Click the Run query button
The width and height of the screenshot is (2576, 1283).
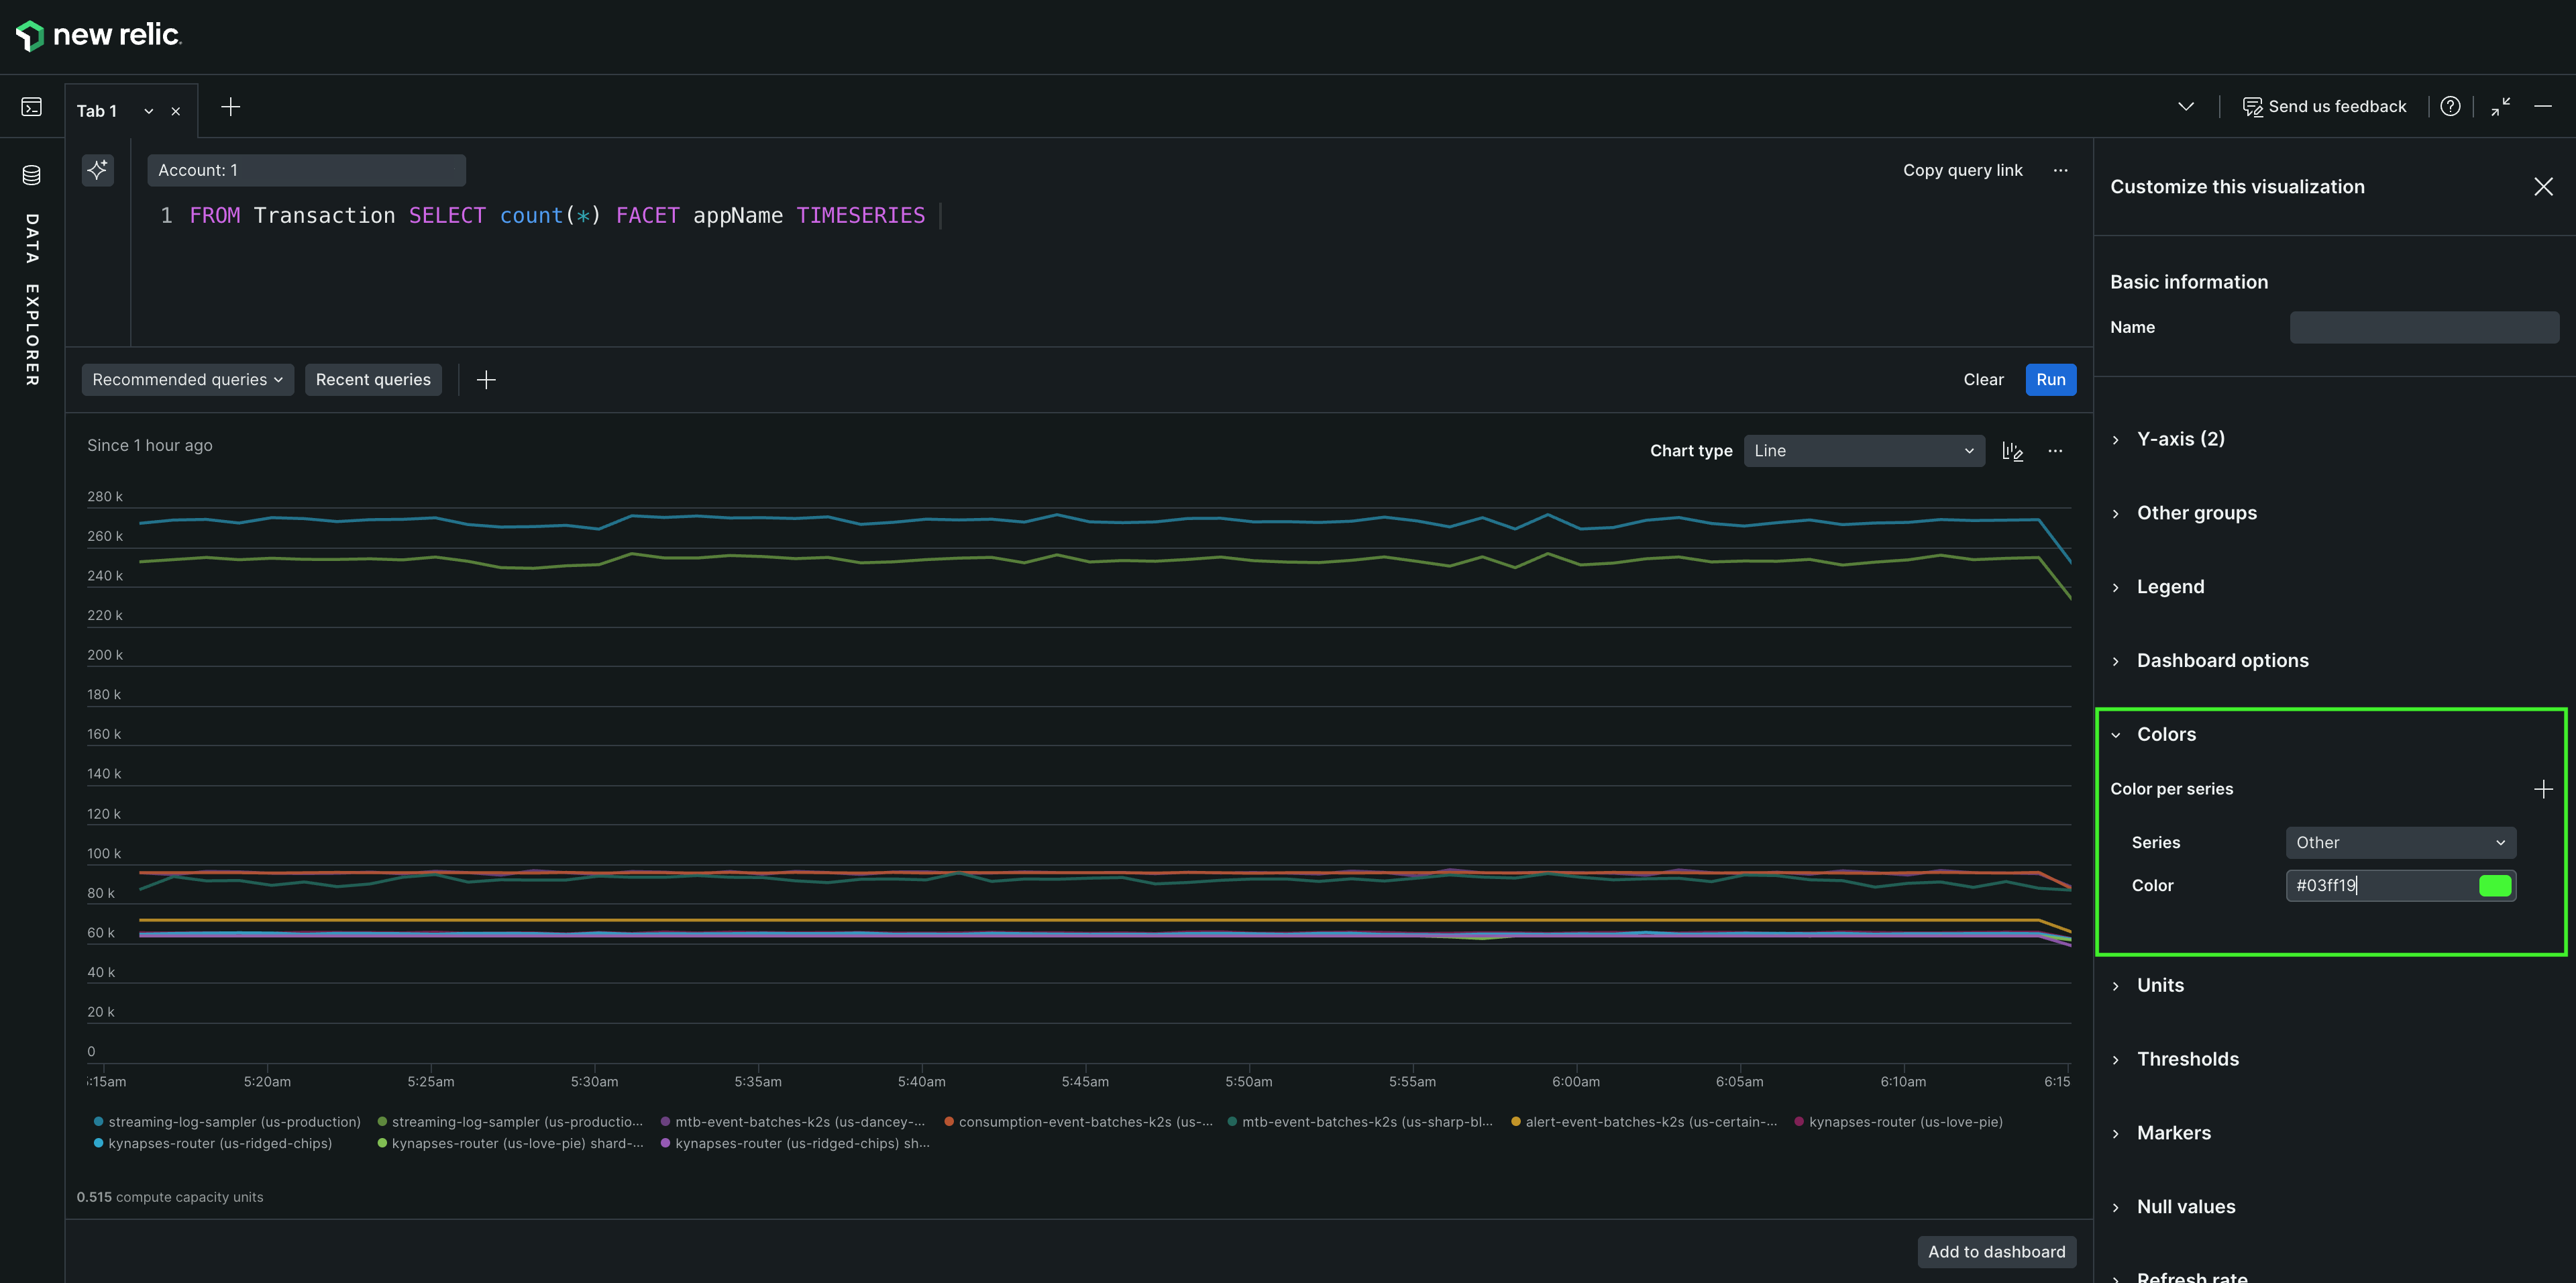coord(2050,380)
